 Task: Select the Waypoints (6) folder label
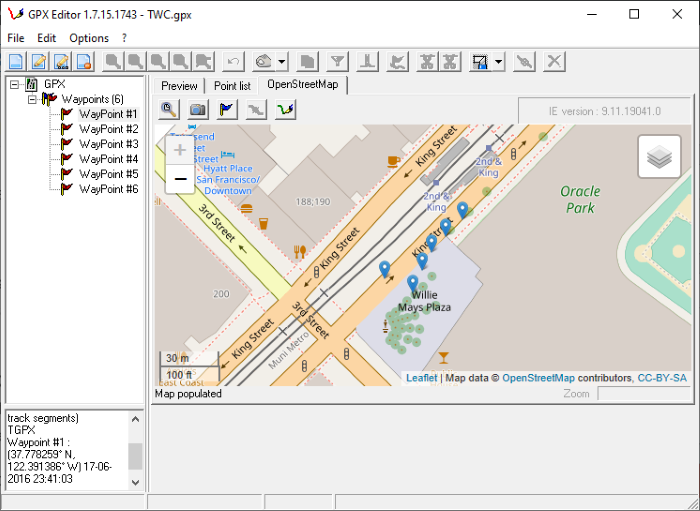point(92,99)
